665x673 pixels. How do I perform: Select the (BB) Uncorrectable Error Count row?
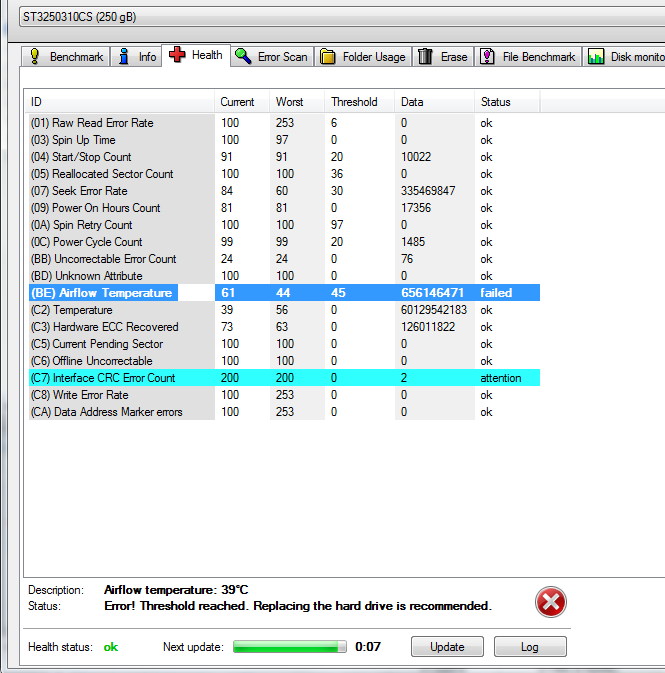(x=284, y=259)
